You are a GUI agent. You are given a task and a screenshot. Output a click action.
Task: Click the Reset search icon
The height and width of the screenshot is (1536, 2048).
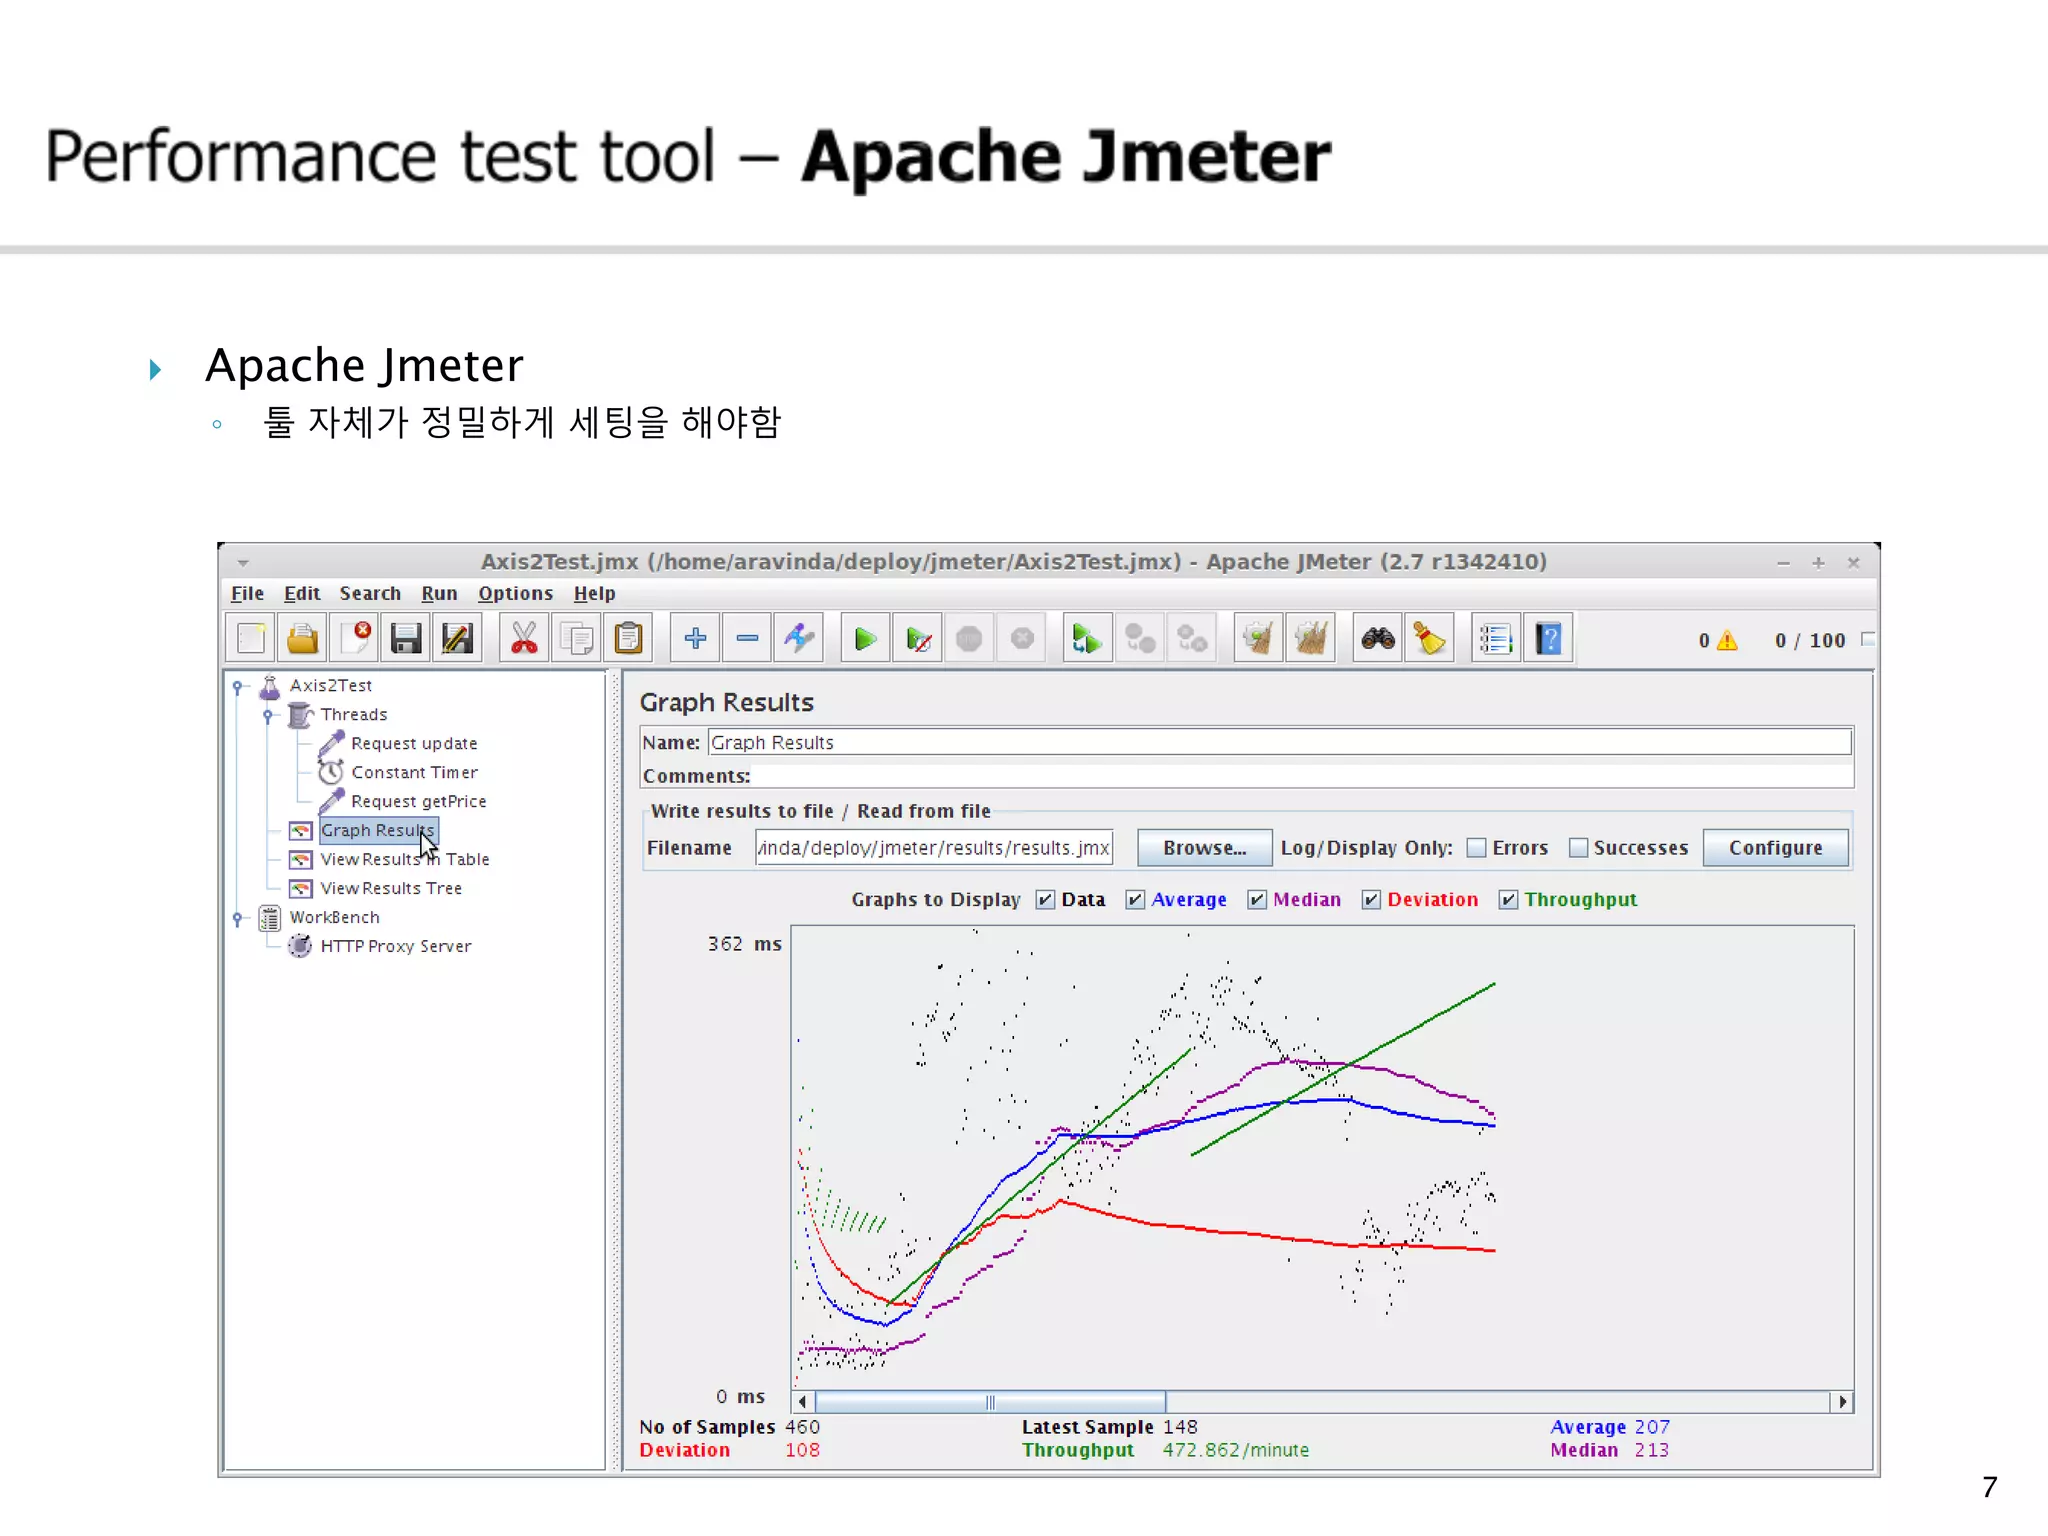(1429, 638)
